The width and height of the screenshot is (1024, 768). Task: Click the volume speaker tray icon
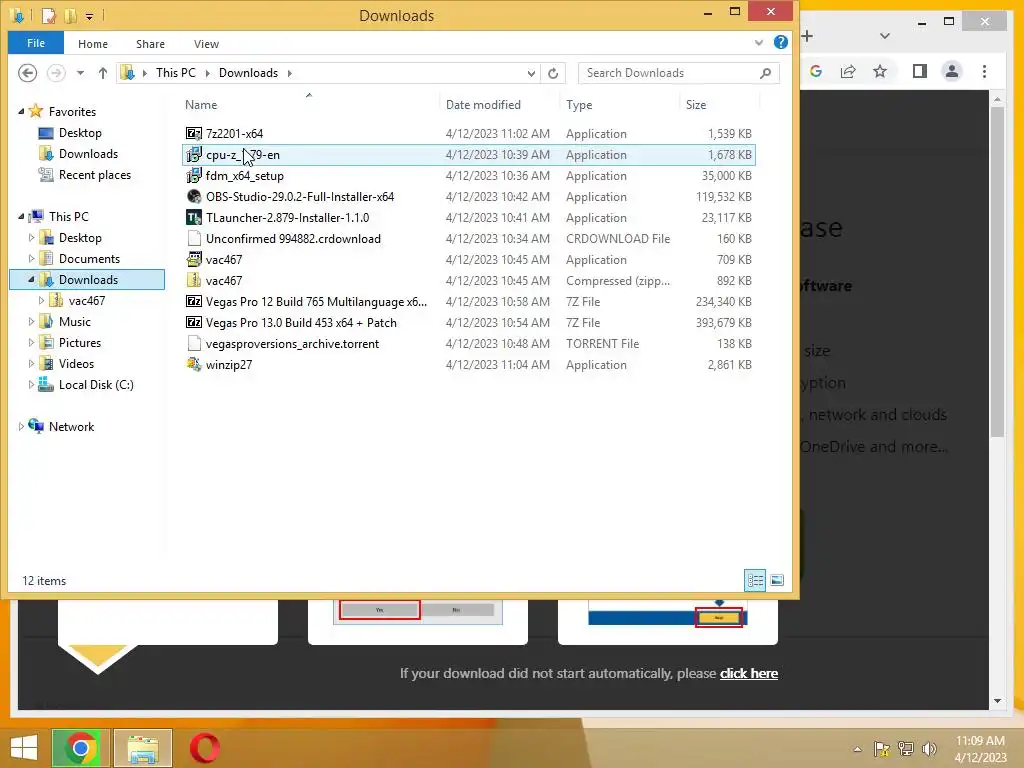coord(929,748)
